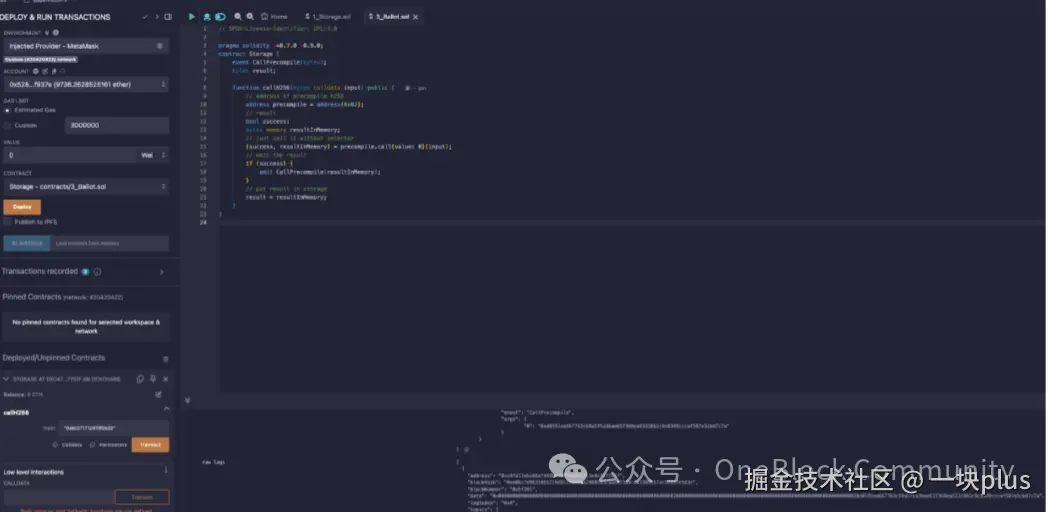1048x512 pixels.
Task: Click the callH256 function name label
Action: tap(17, 412)
